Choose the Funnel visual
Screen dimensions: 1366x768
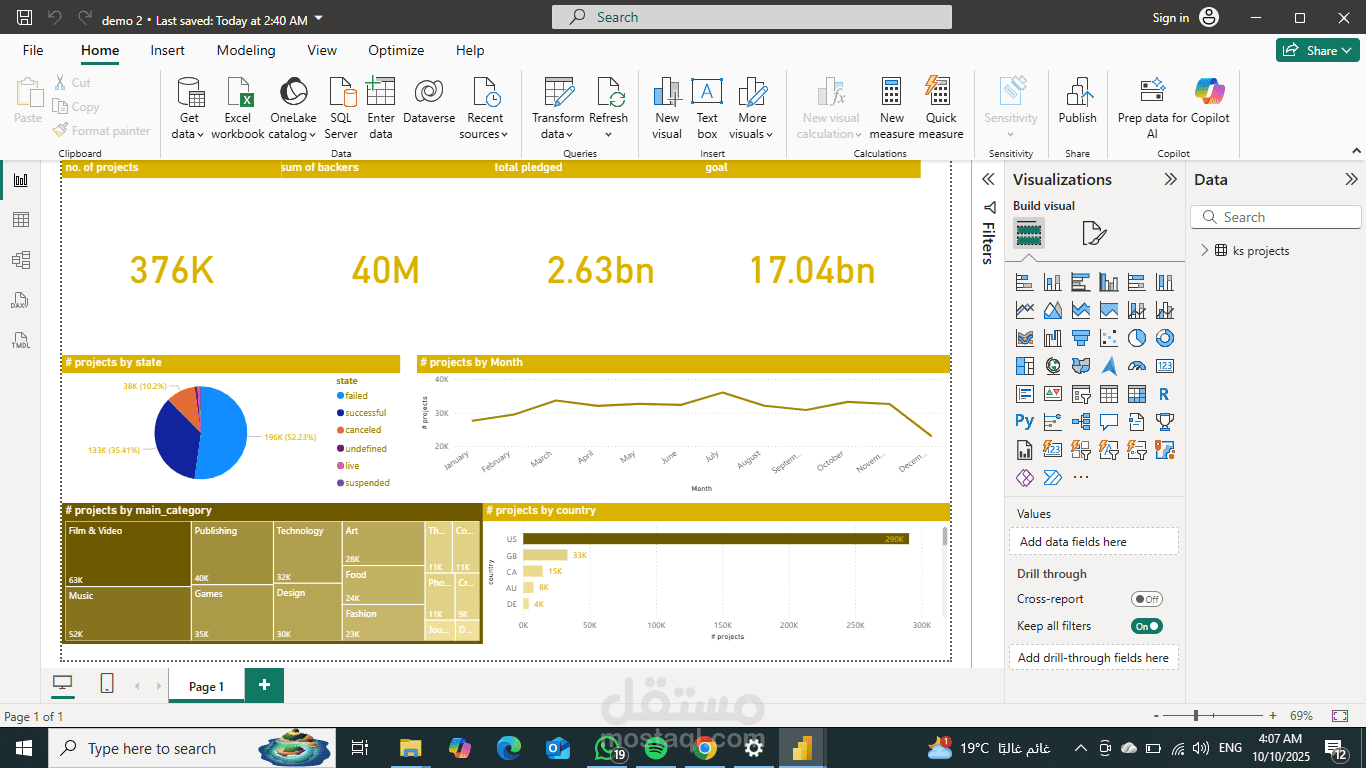point(1080,338)
